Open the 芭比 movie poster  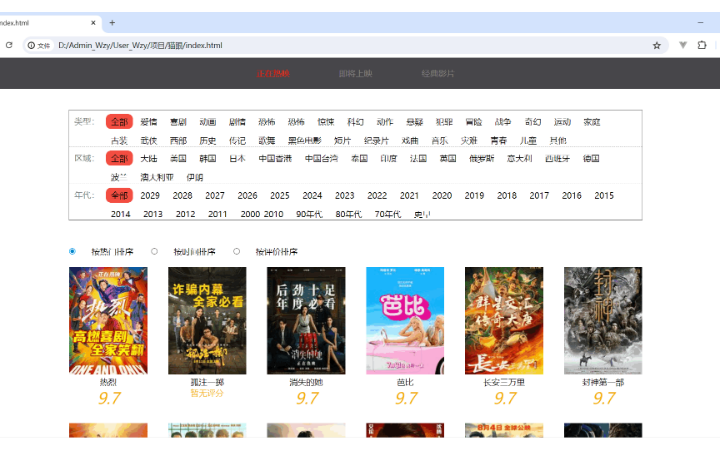tap(405, 321)
